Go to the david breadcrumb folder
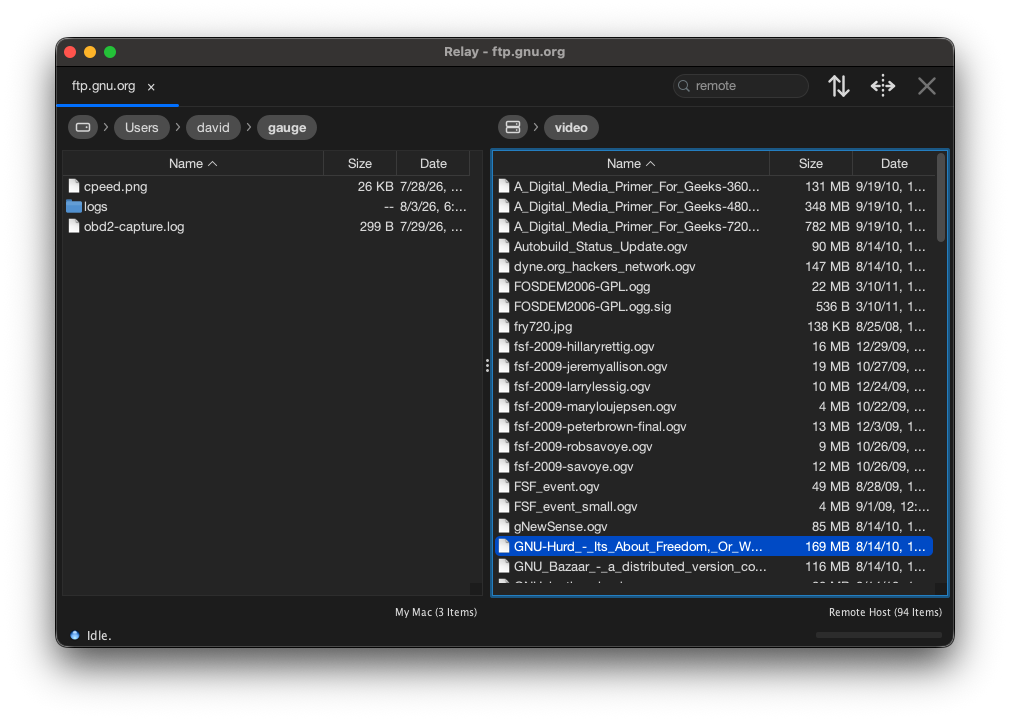 pos(213,128)
